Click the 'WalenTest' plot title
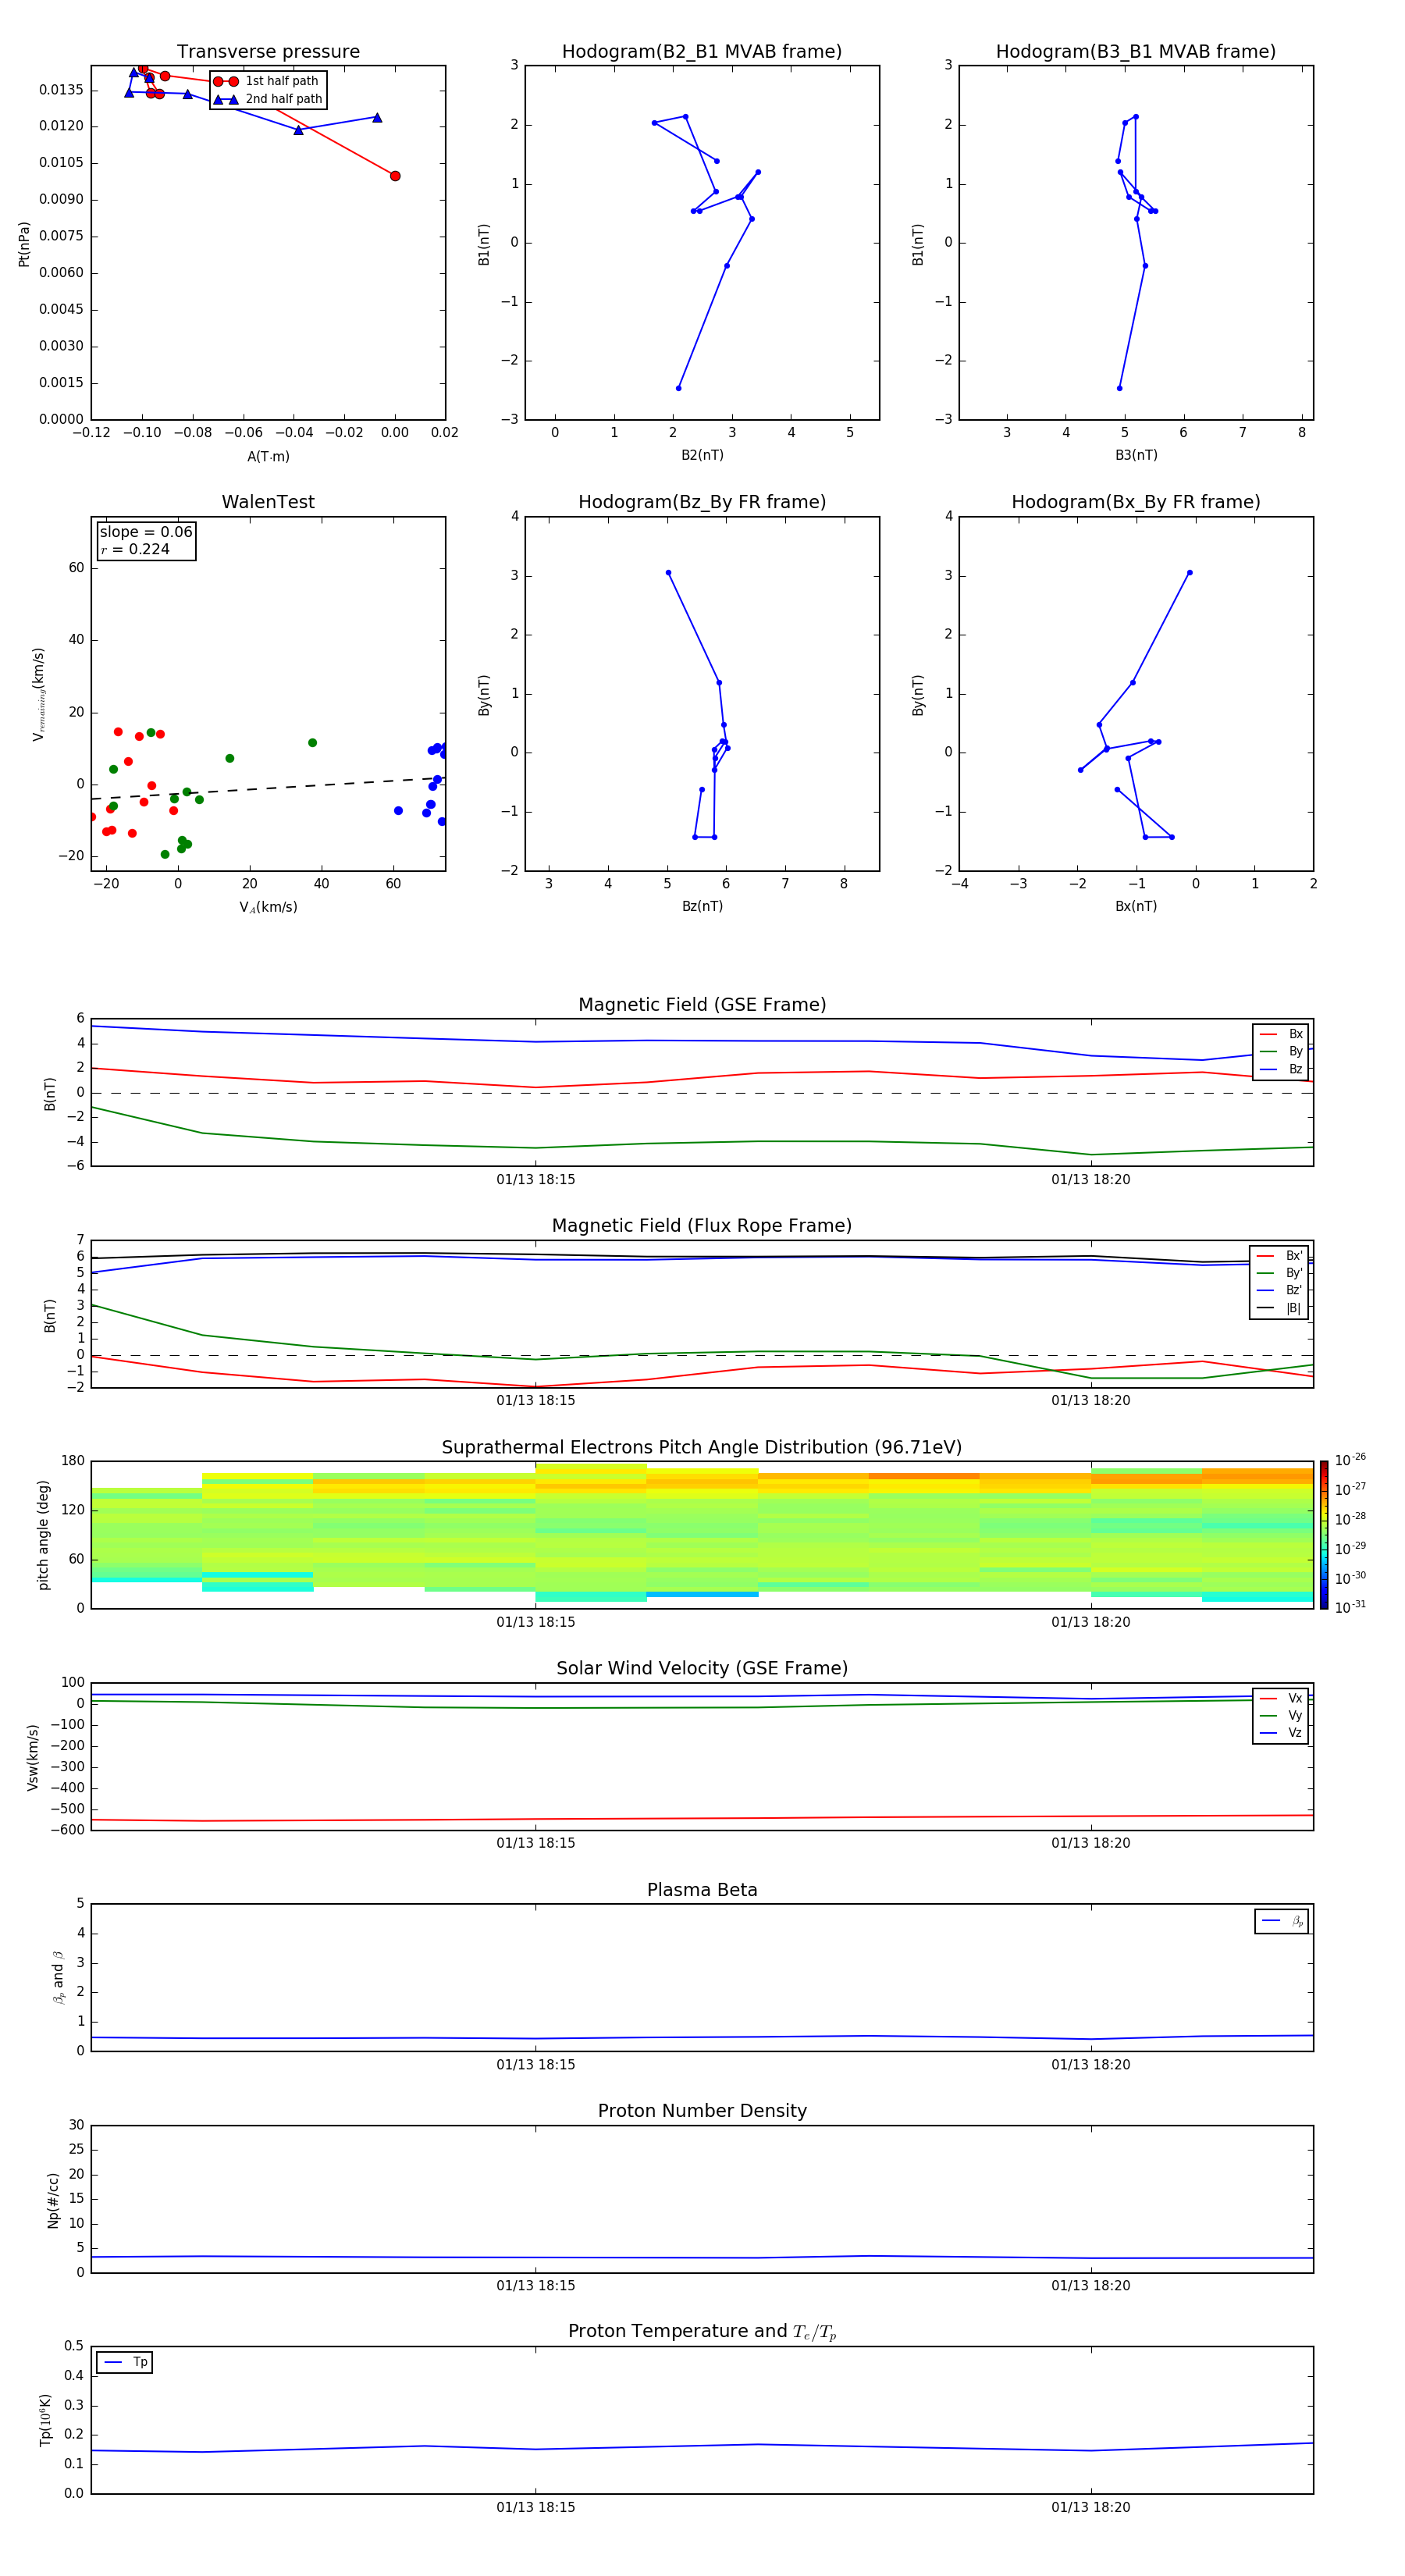Screen dimensions: 1405x2576 coord(268,502)
